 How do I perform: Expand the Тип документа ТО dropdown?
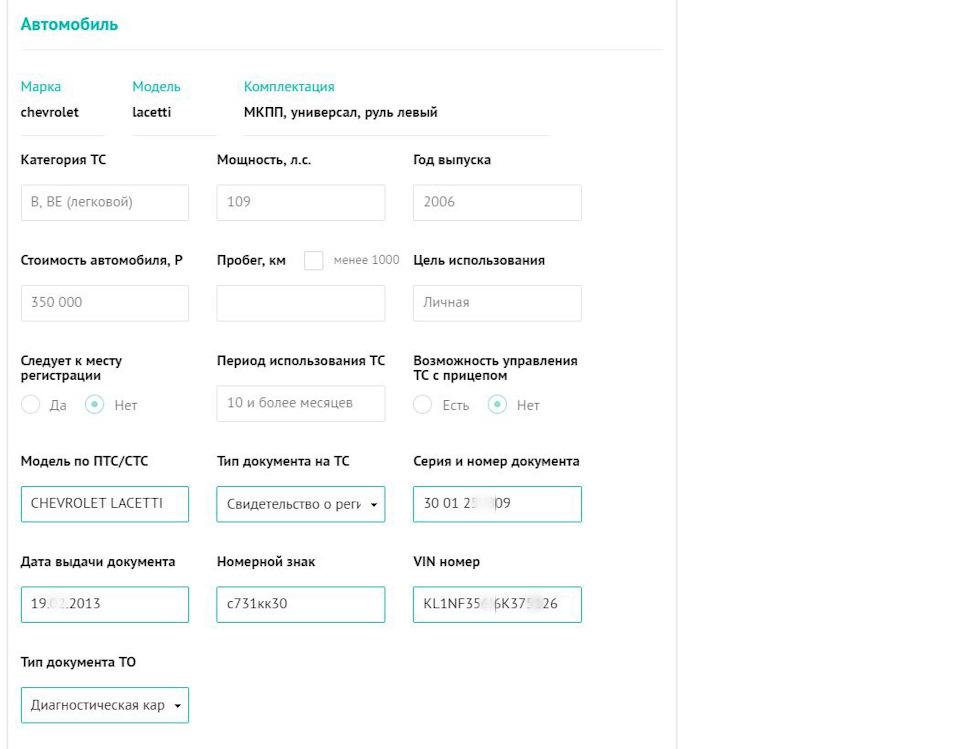tap(105, 705)
